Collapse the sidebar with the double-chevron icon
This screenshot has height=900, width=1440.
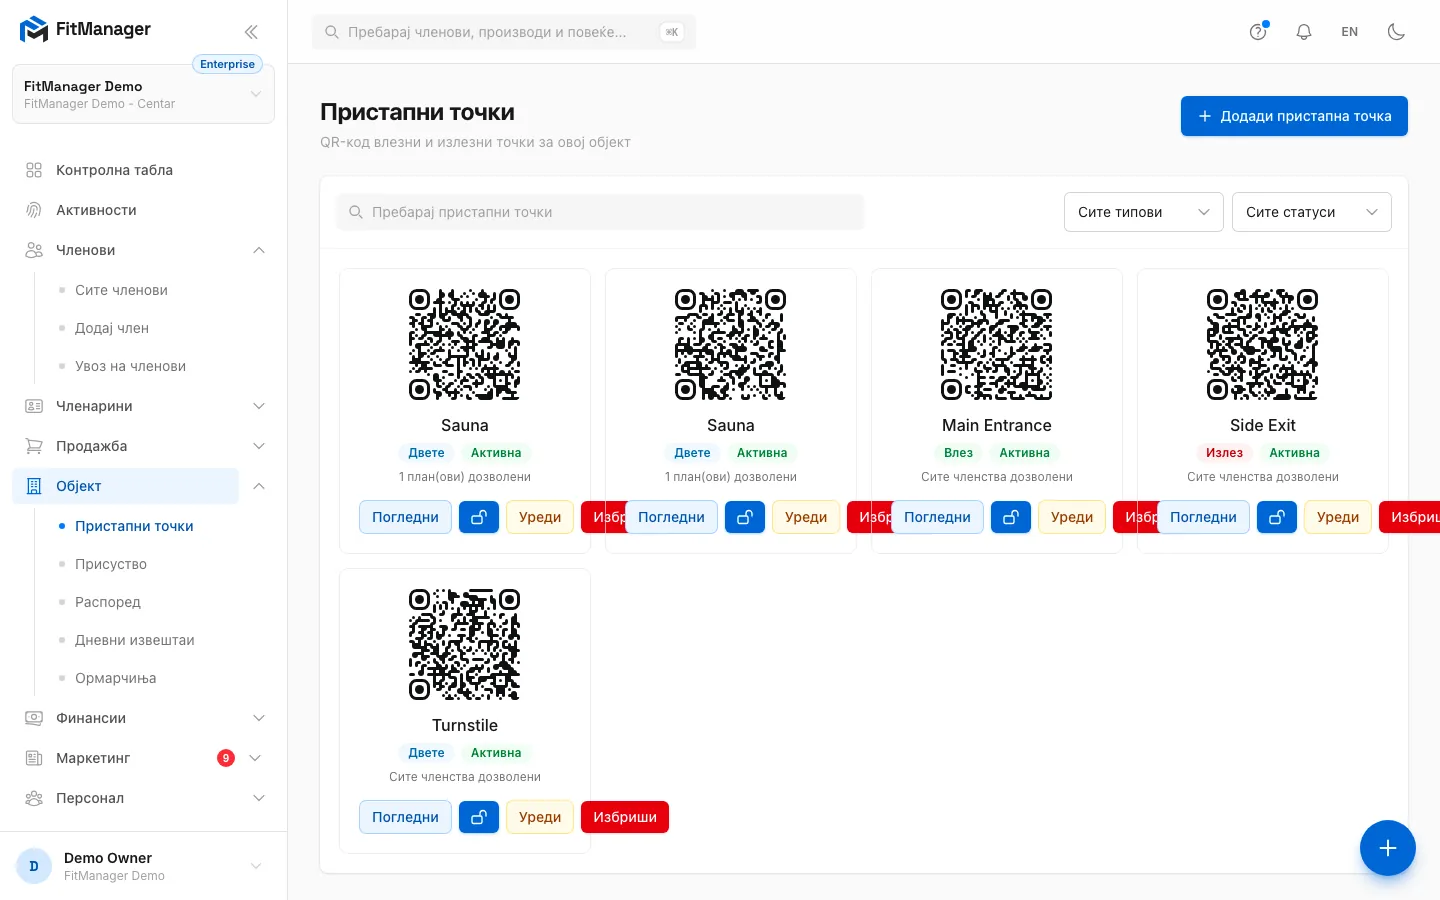tap(251, 31)
